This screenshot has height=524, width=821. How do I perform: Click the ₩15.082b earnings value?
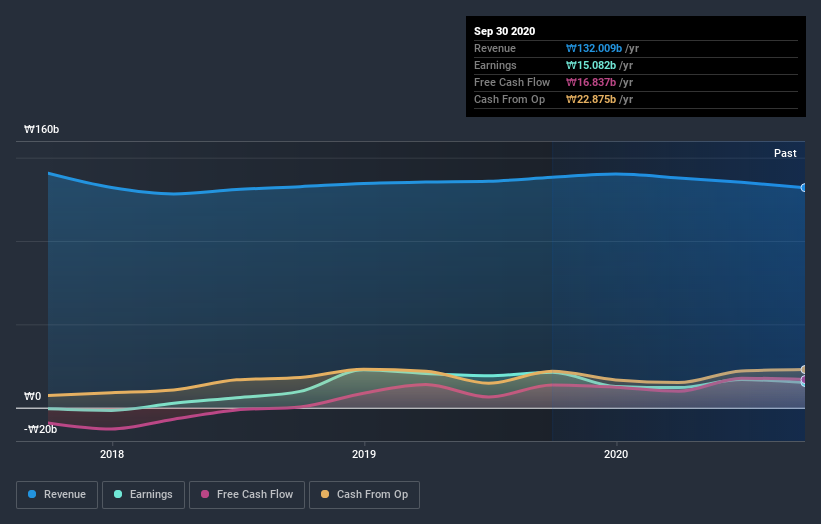[591, 65]
